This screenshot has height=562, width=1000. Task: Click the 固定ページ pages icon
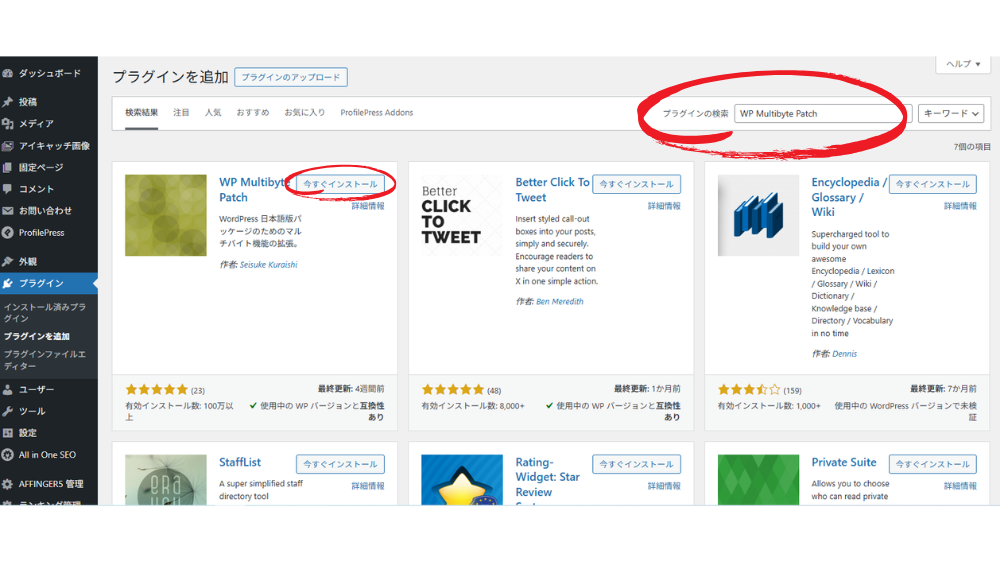(x=8, y=168)
